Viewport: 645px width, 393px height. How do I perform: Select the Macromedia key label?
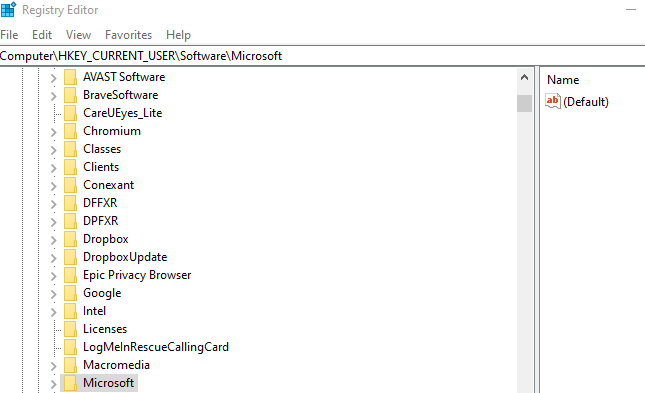[x=116, y=365]
